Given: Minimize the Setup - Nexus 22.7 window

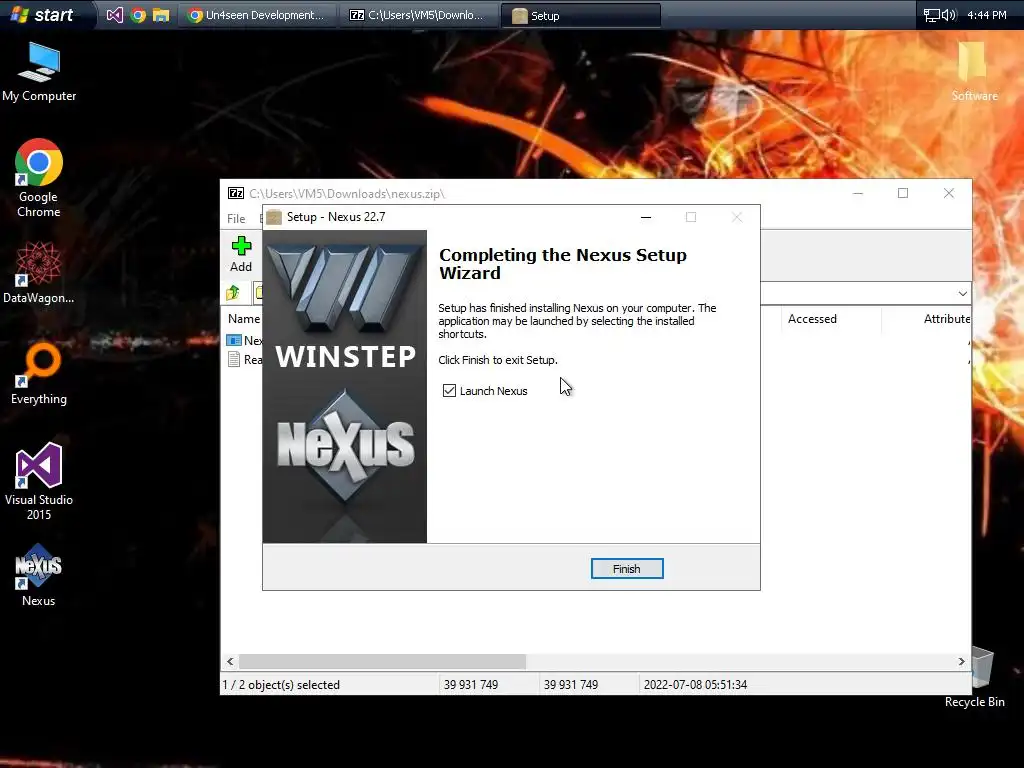Looking at the screenshot, I should [646, 217].
